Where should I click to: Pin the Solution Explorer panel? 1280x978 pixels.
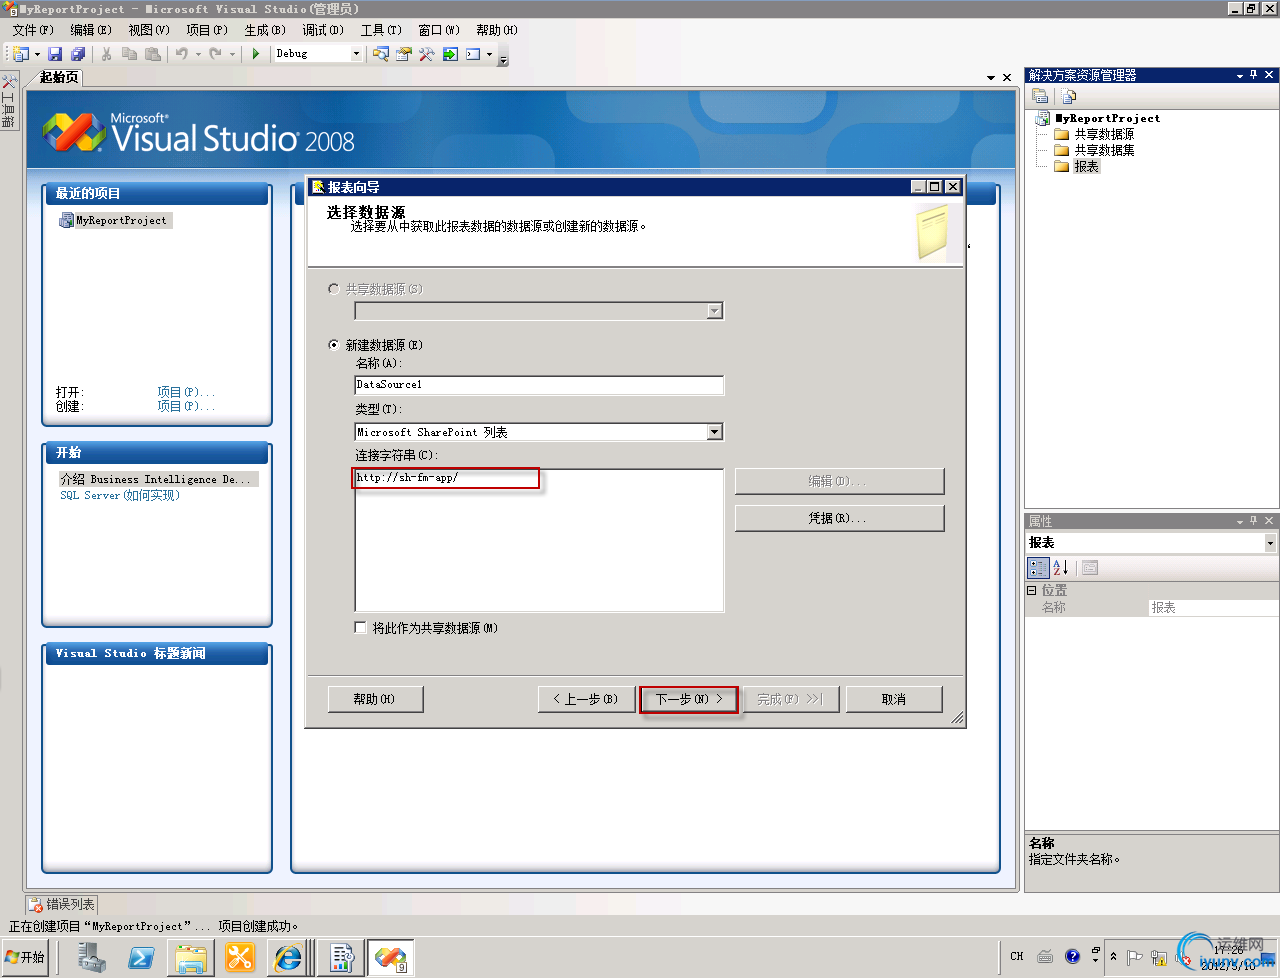(x=1254, y=75)
